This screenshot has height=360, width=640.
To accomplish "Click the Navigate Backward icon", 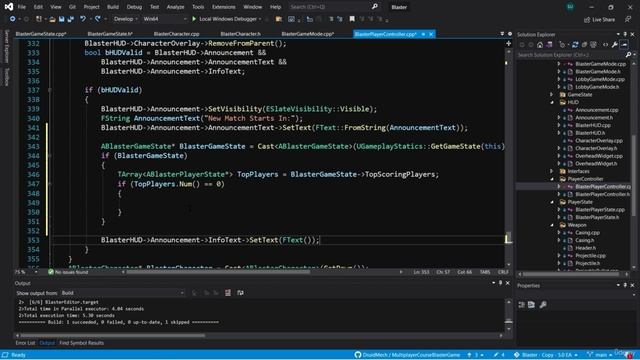I will click(13, 19).
